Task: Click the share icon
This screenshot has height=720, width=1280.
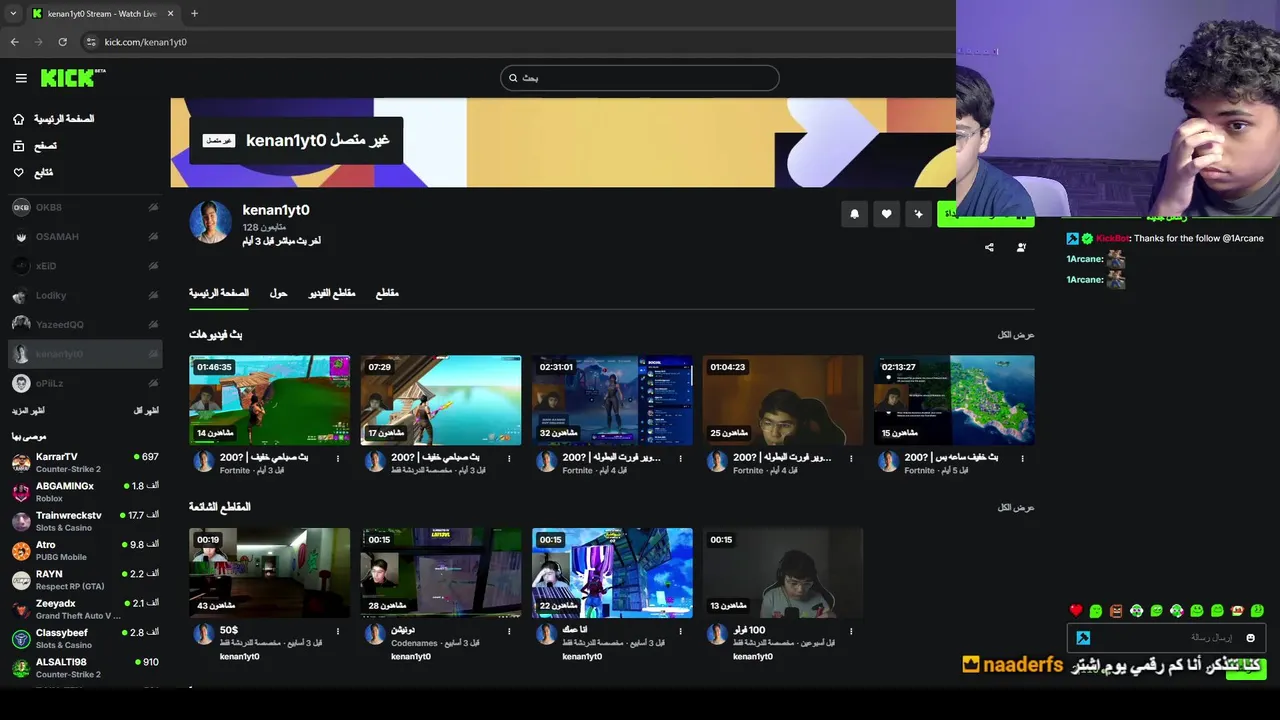Action: click(x=989, y=247)
